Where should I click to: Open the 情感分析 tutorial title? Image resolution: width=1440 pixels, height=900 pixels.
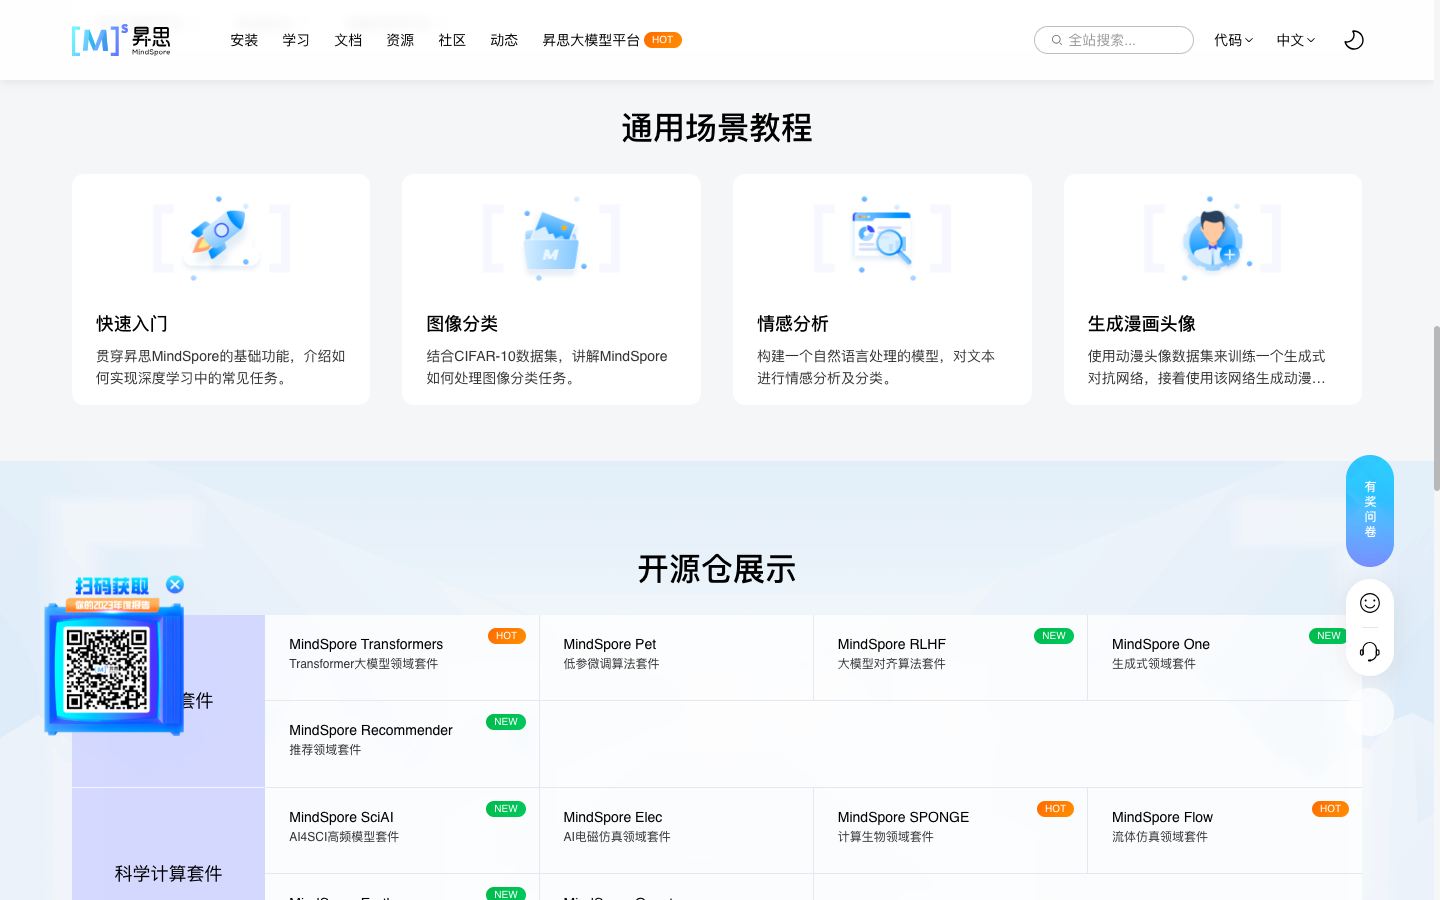pos(793,324)
